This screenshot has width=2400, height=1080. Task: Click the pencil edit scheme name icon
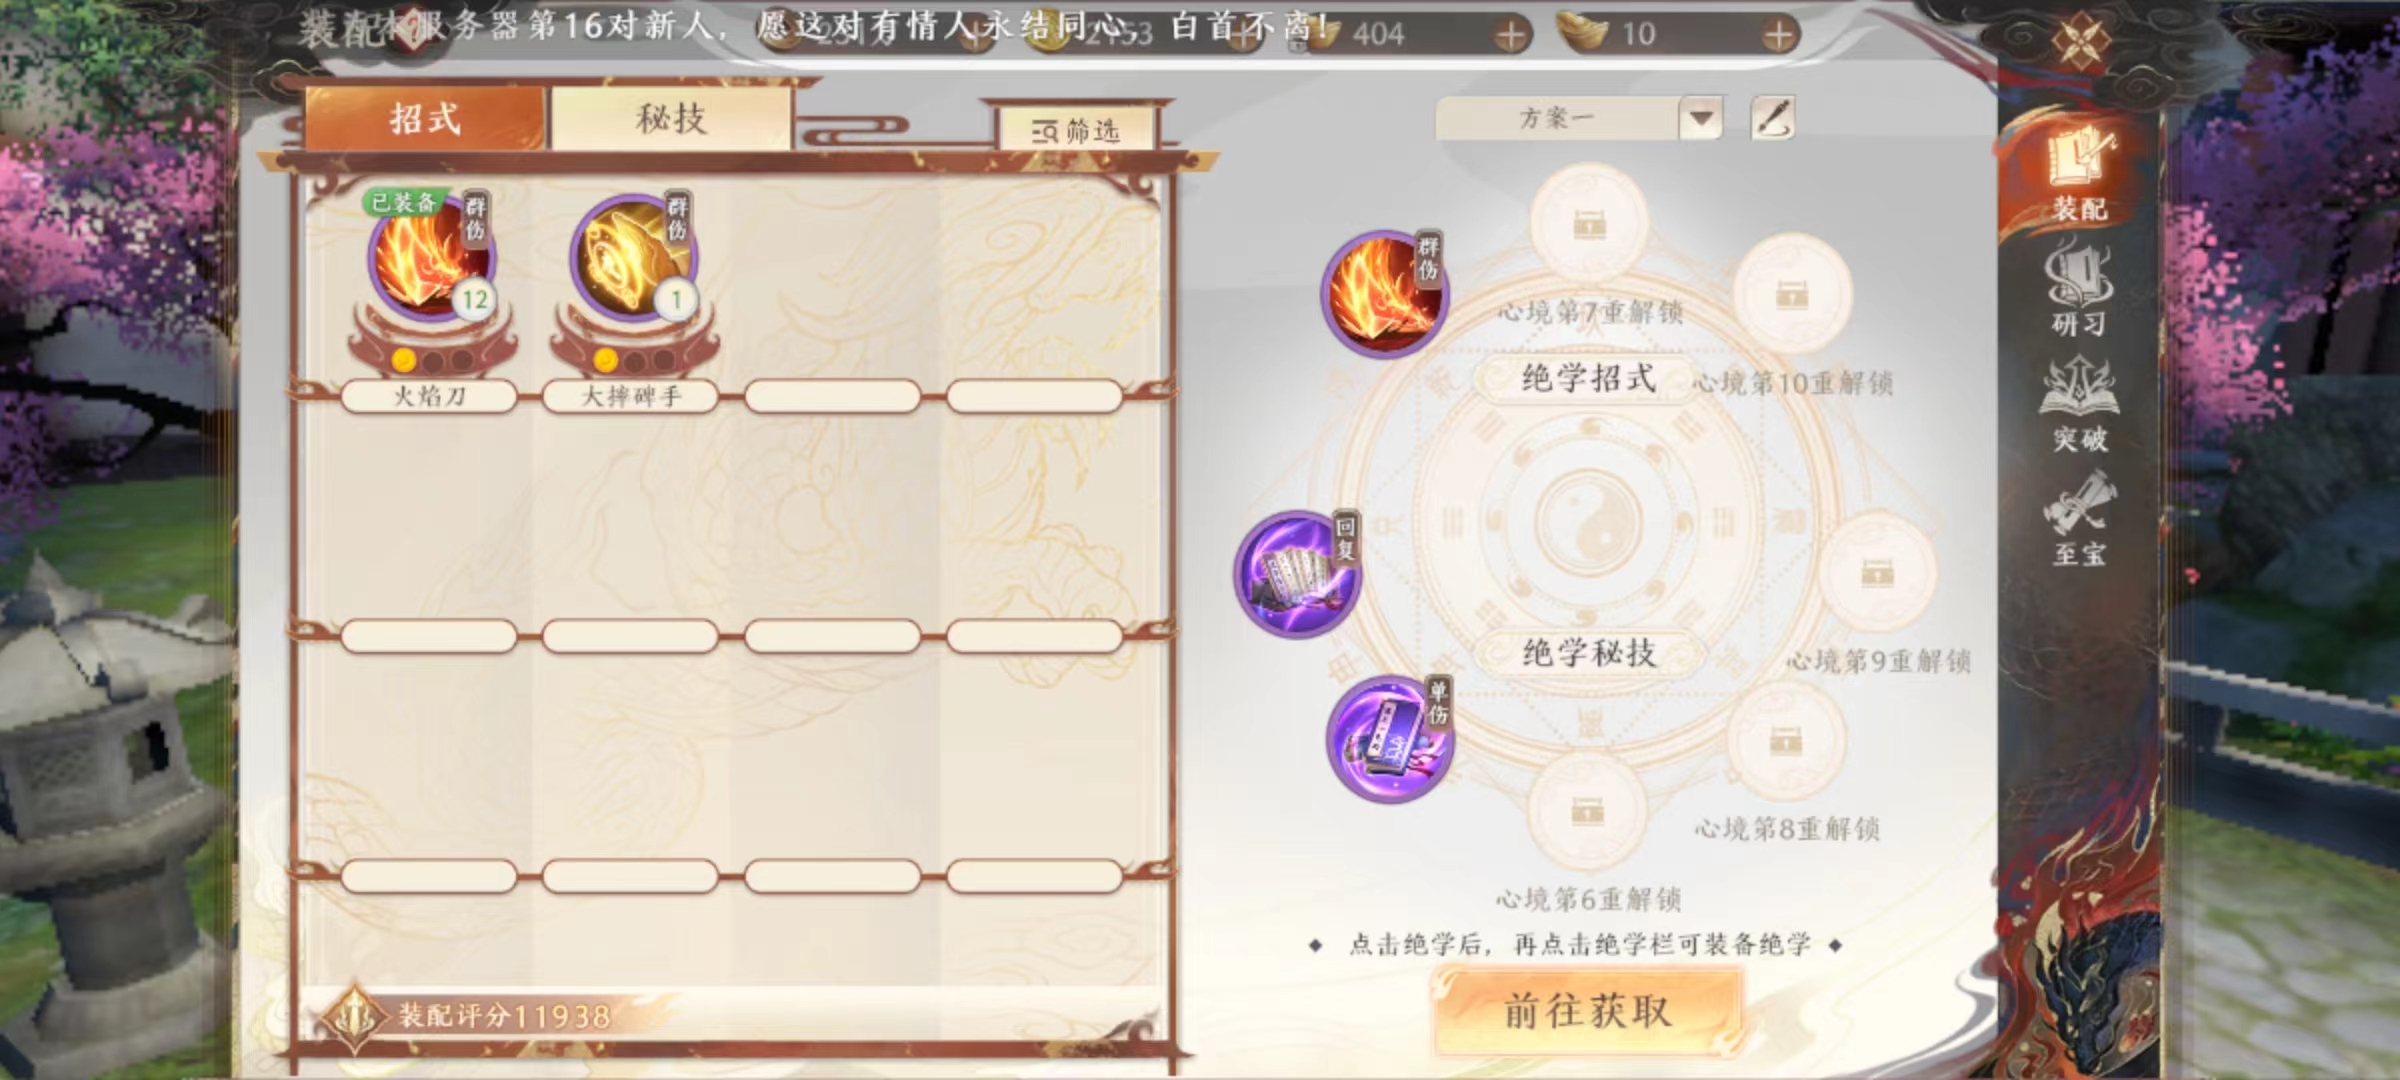pos(1773,119)
